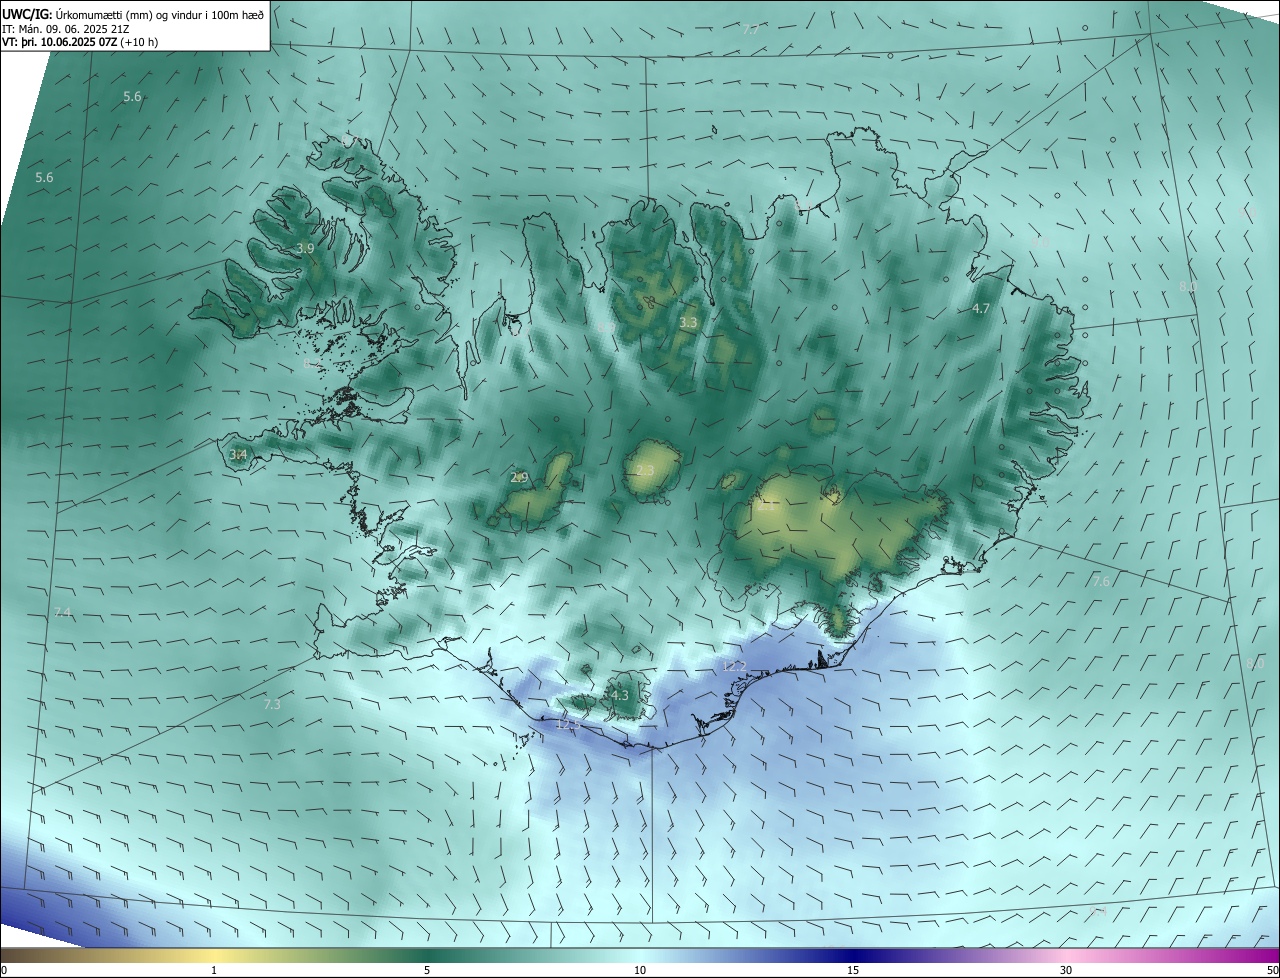Click the 3.9 value in the Westfjords

click(x=306, y=248)
